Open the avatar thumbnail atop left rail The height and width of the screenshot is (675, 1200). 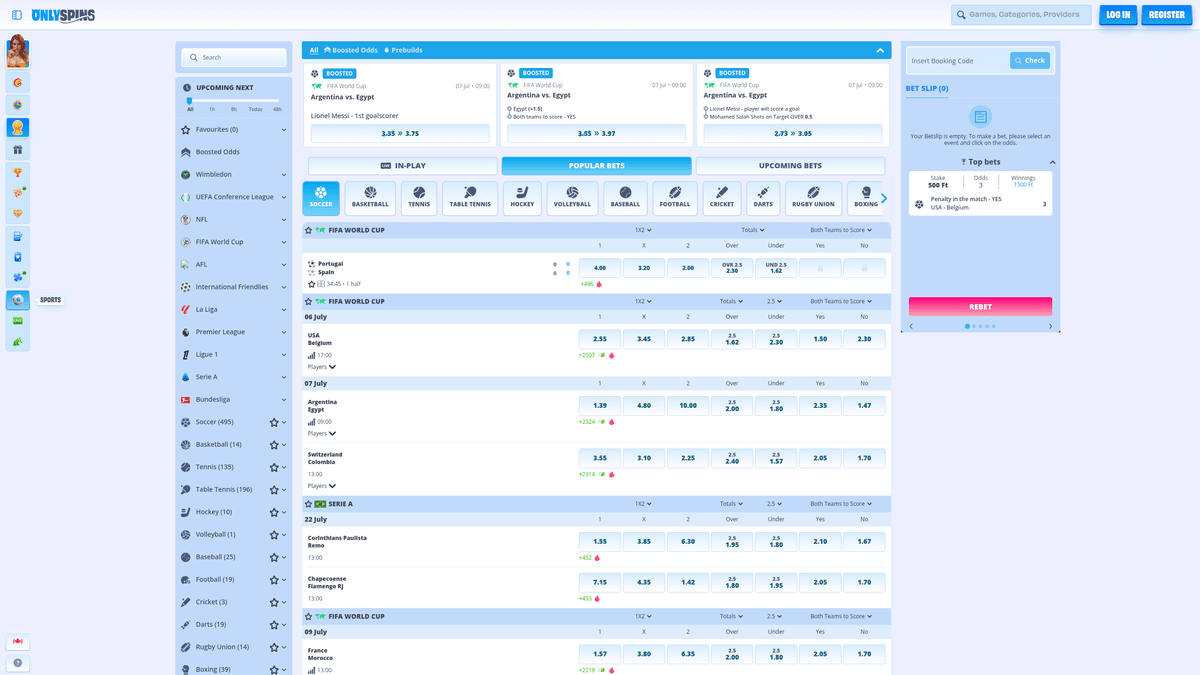pyautogui.click(x=17, y=51)
